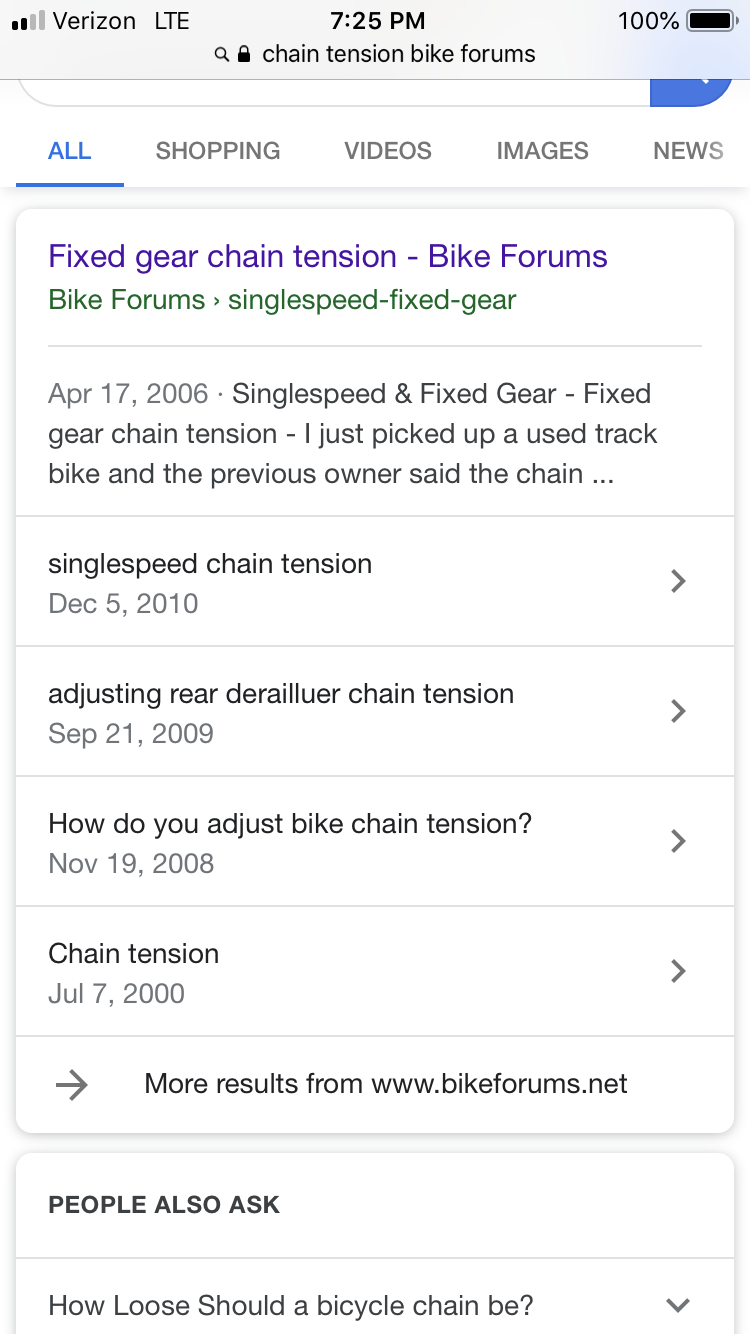750x1334 pixels.
Task: Tap the Google search input field
Action: 334,92
